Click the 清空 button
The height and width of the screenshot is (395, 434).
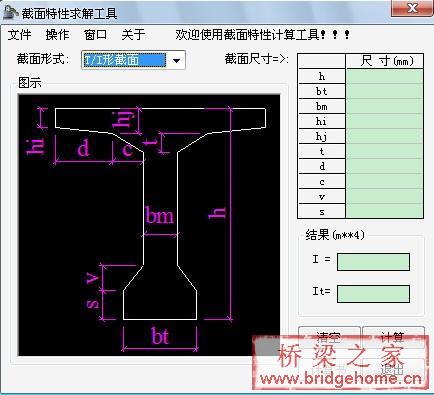click(x=329, y=337)
